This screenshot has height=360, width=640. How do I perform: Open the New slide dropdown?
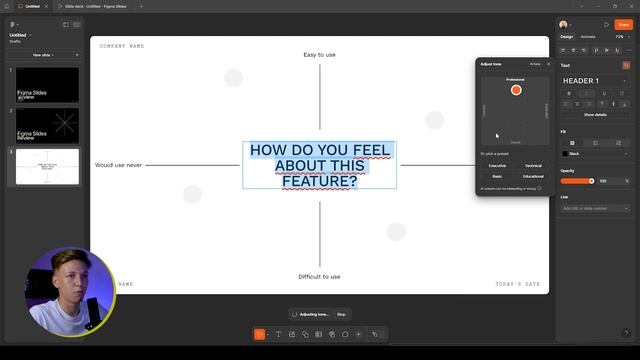(43, 55)
